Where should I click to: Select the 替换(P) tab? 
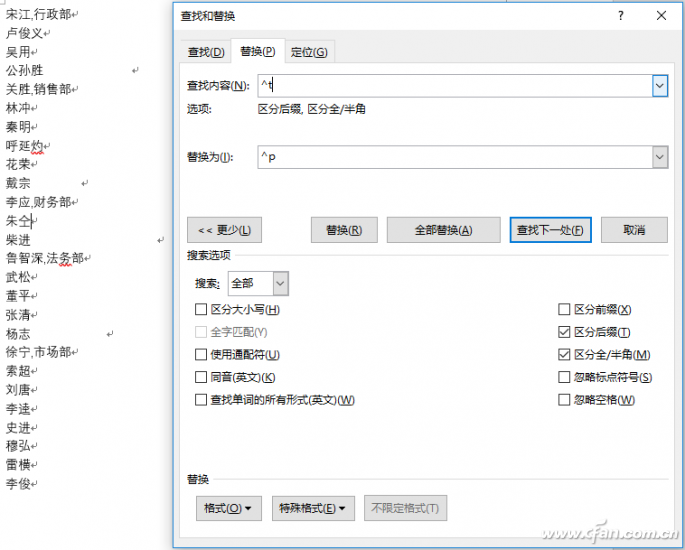[x=258, y=52]
